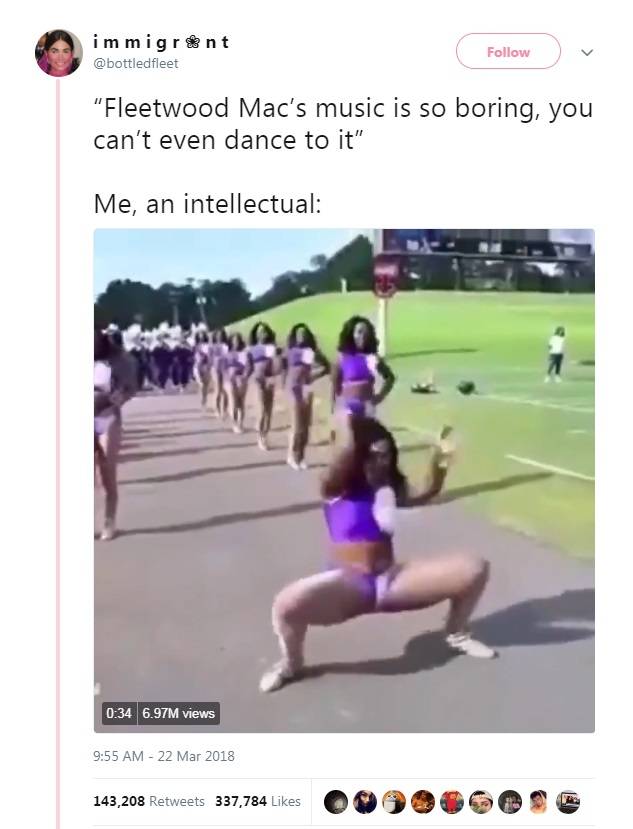Open fifth liker avatar in the row
This screenshot has height=829, width=633.
[x=452, y=802]
